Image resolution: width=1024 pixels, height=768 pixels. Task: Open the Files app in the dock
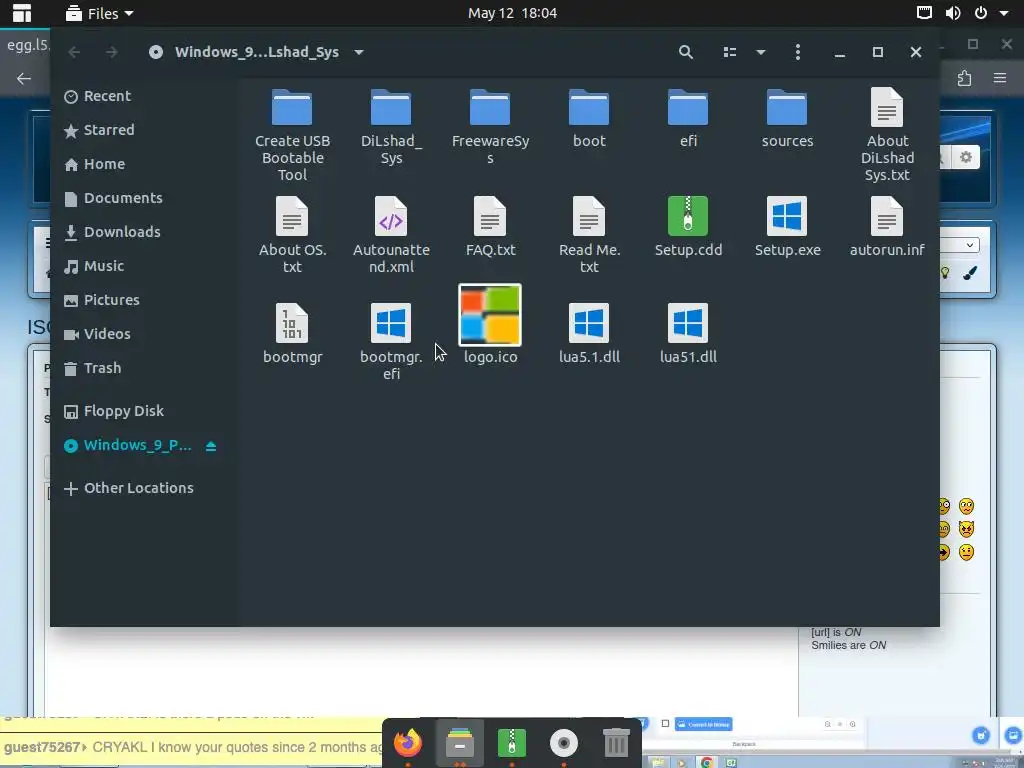click(460, 743)
